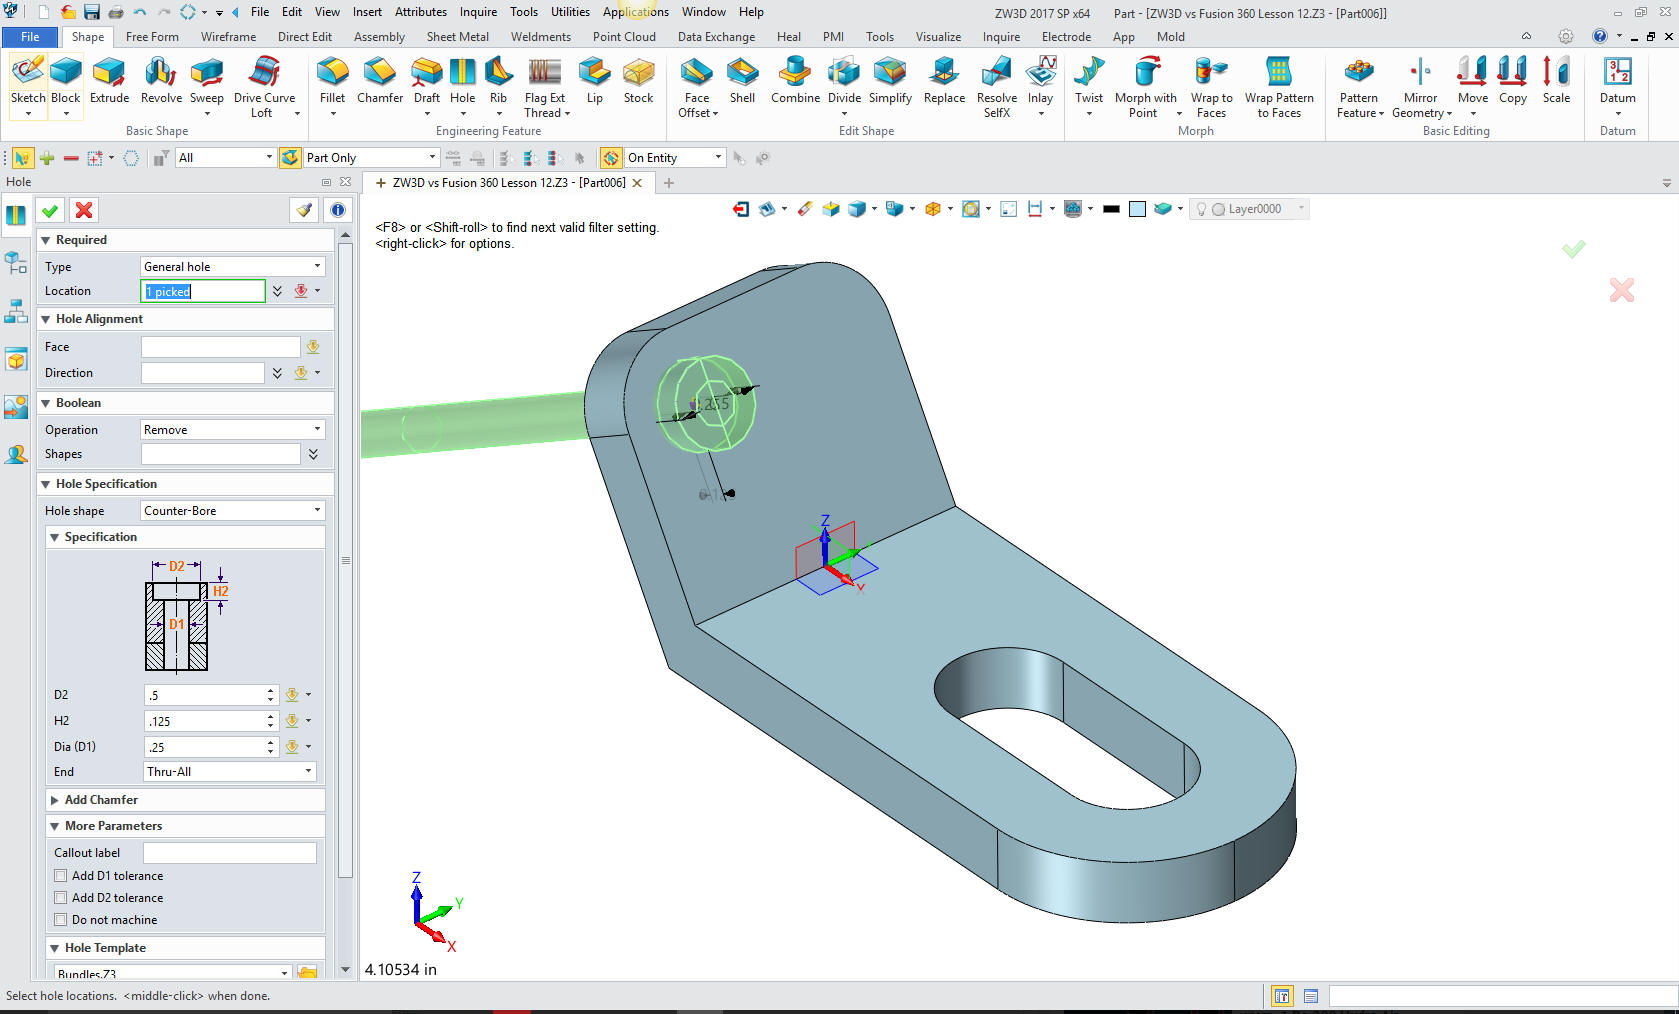
Task: Open the Attributes menu
Action: (420, 12)
